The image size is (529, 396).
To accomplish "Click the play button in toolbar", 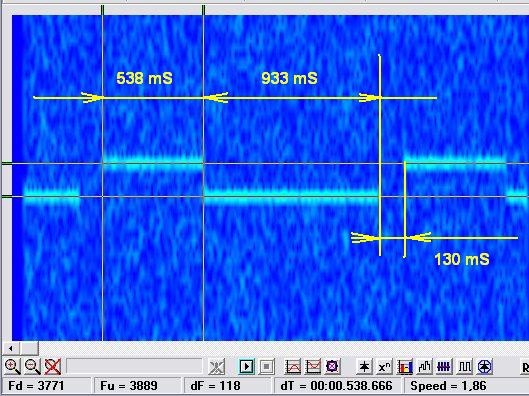I will [x=246, y=366].
